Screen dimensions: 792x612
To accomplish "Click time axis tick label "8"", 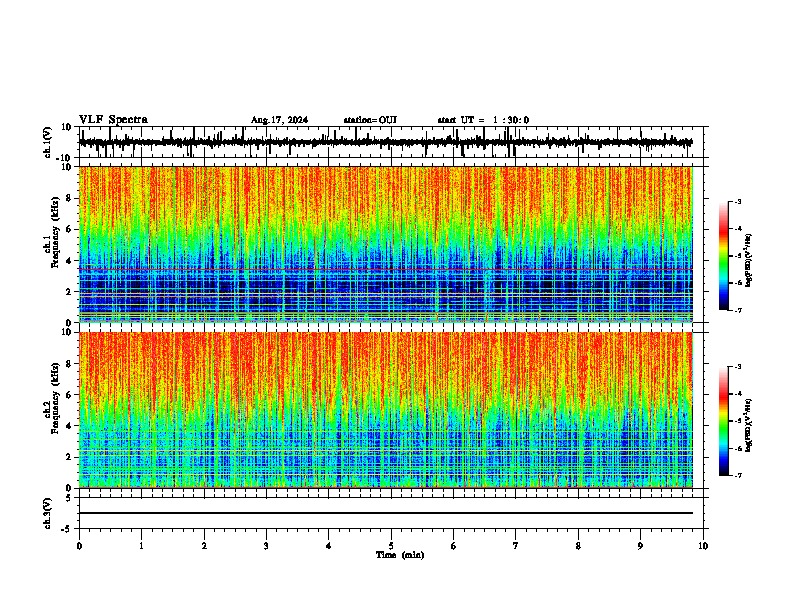I will point(578,546).
